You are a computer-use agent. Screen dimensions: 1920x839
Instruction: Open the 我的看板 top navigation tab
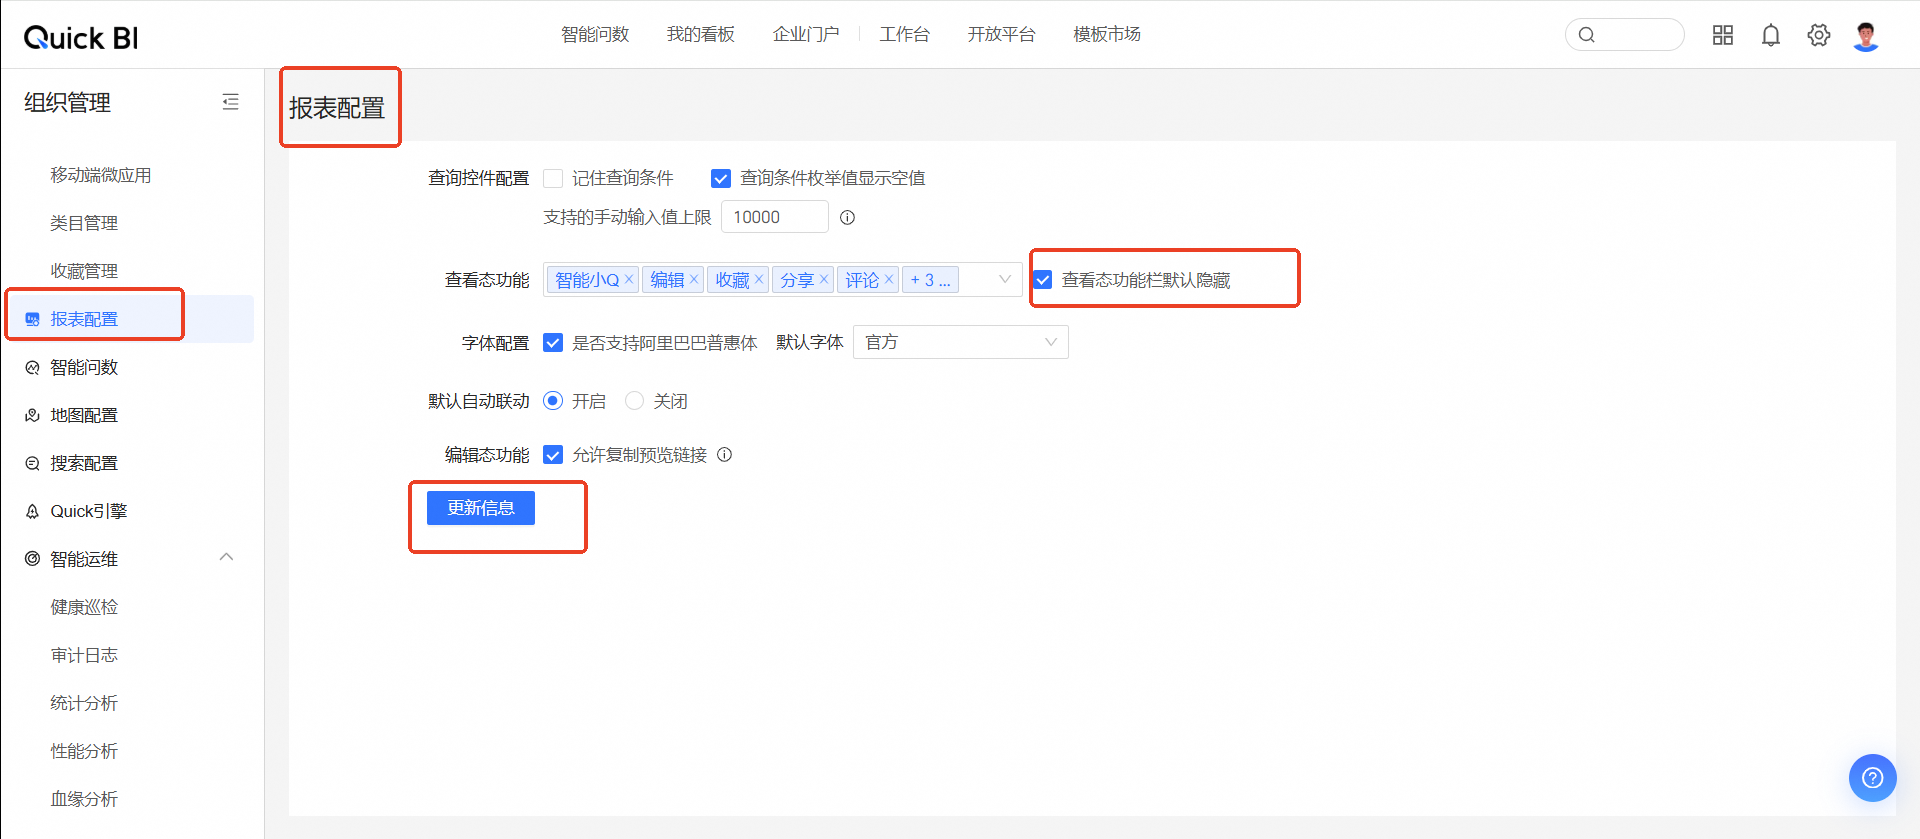click(700, 35)
